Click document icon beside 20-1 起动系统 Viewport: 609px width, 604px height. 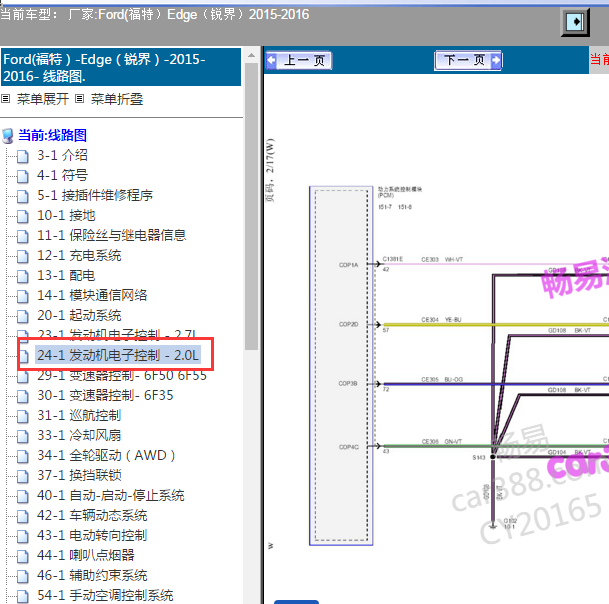[23, 316]
